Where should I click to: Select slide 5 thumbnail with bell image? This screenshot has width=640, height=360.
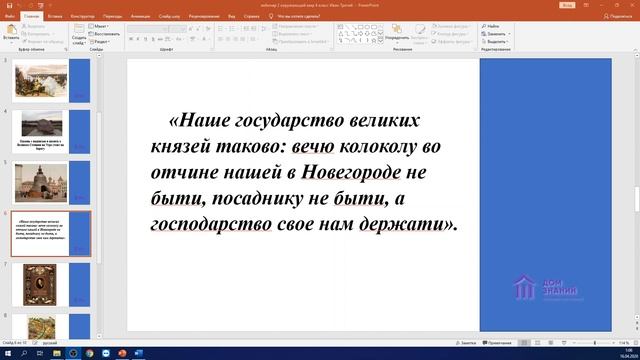pos(51,182)
